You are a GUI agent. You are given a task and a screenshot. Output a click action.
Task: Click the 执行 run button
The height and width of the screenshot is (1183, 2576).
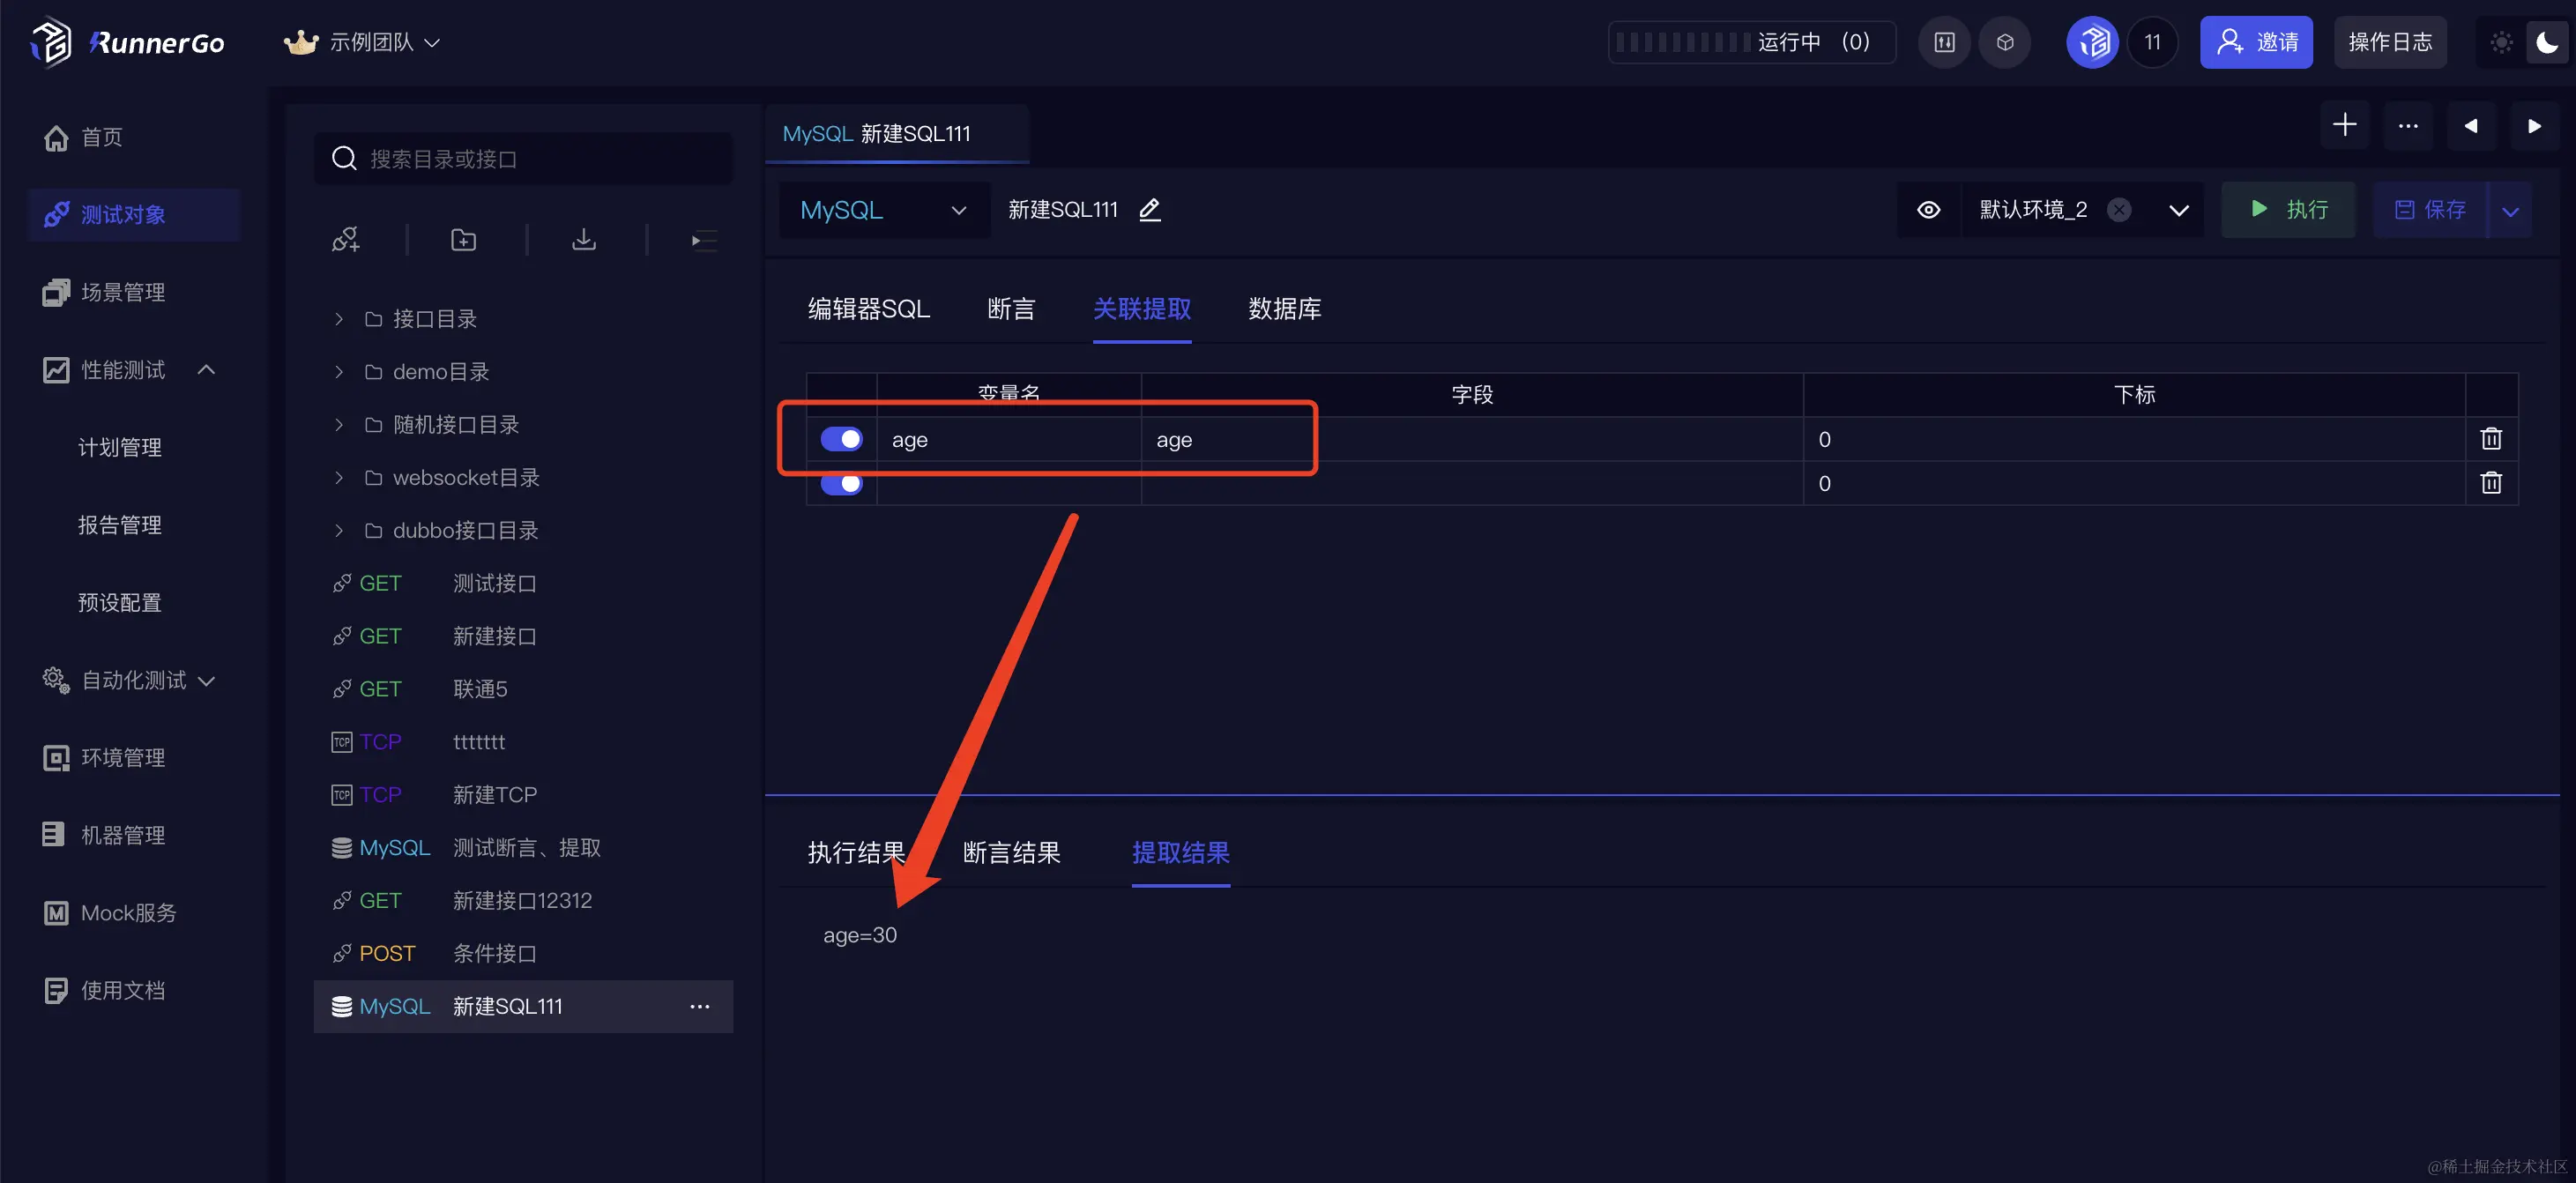(x=2288, y=210)
